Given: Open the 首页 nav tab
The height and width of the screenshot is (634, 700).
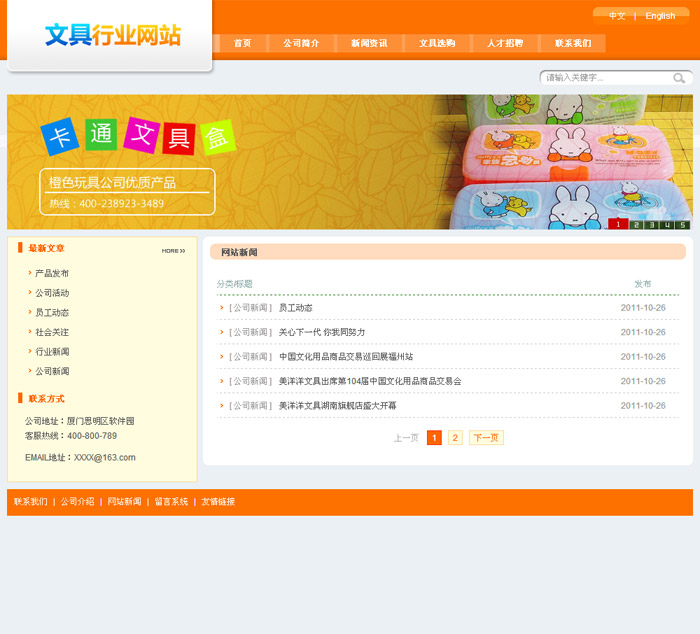Looking at the screenshot, I should pos(242,43).
